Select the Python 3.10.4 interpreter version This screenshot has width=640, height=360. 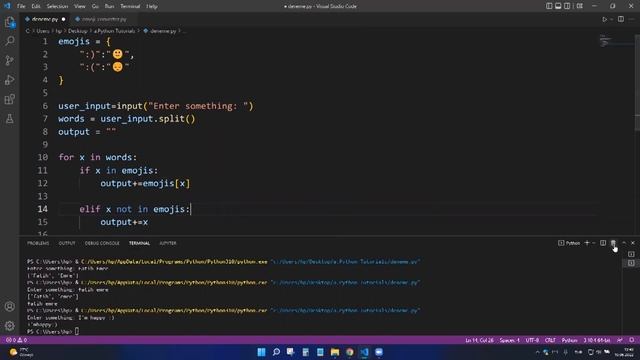tap(597, 340)
